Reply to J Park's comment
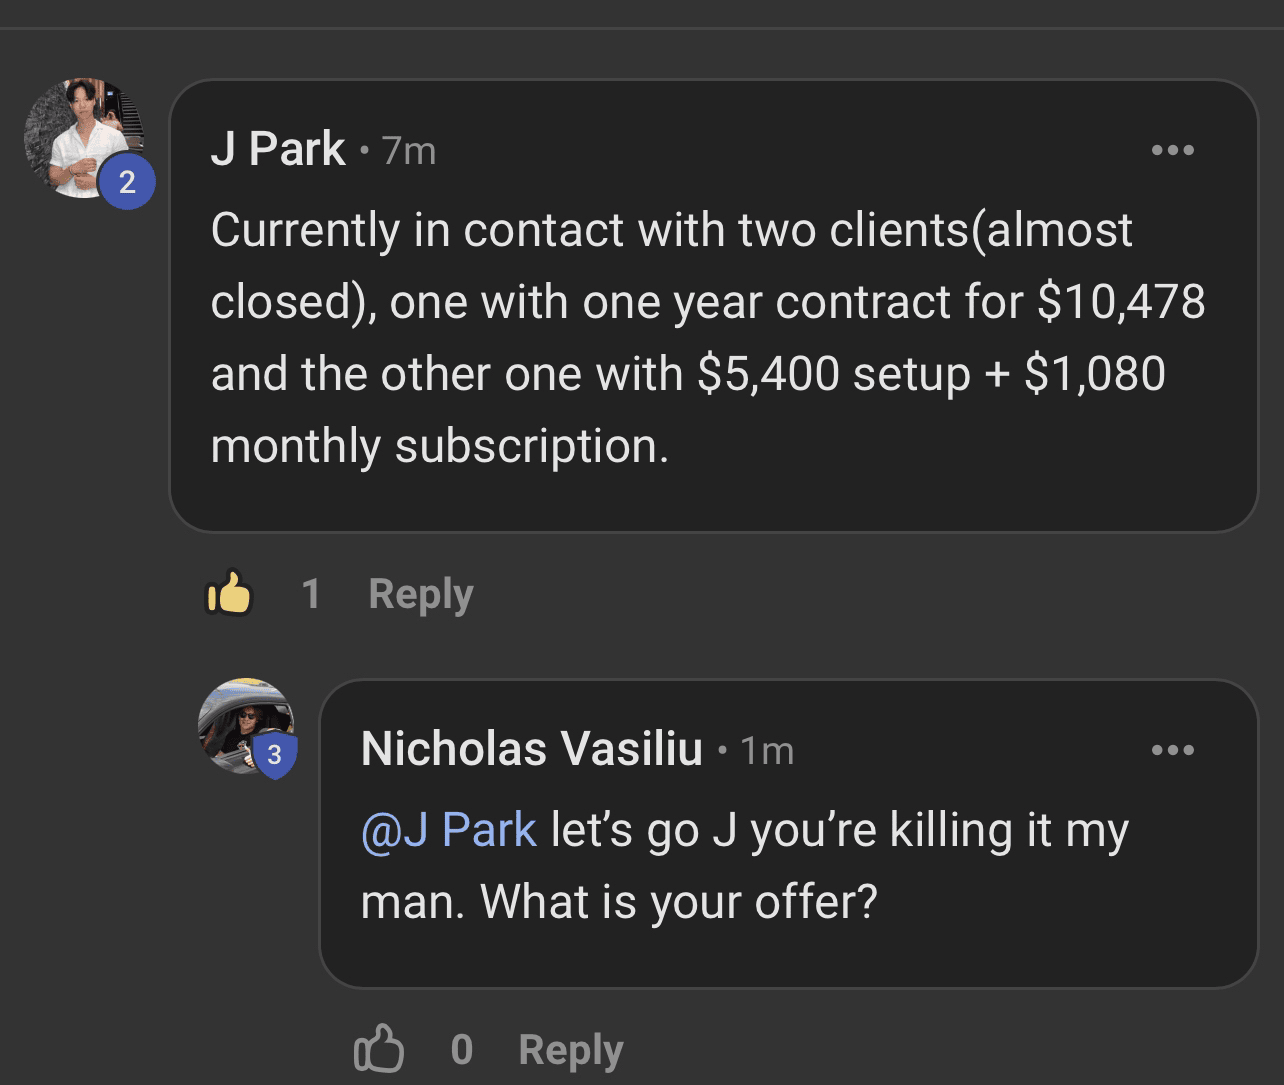 coord(420,594)
